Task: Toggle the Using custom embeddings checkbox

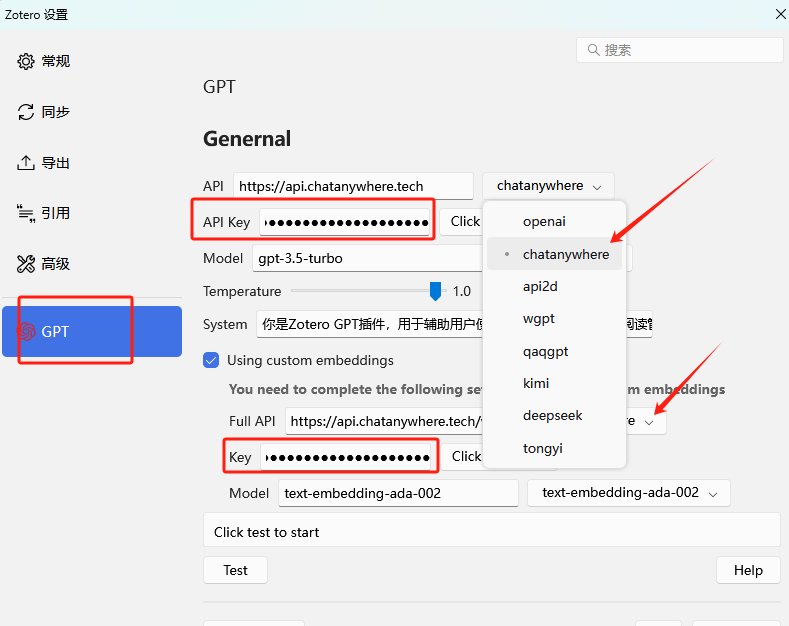Action: [211, 360]
